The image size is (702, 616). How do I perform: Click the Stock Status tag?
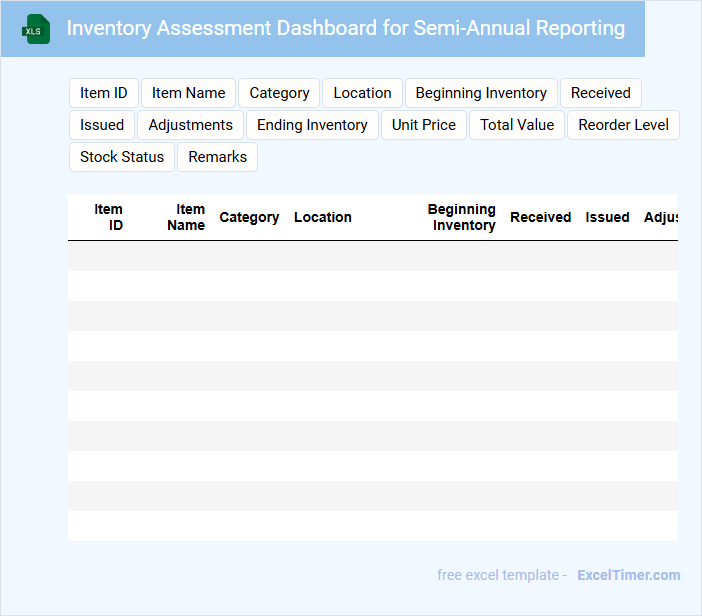click(x=122, y=157)
